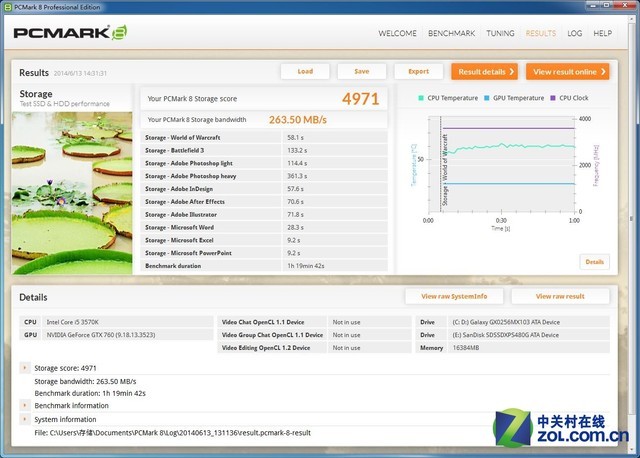Click the Export button

point(418,71)
